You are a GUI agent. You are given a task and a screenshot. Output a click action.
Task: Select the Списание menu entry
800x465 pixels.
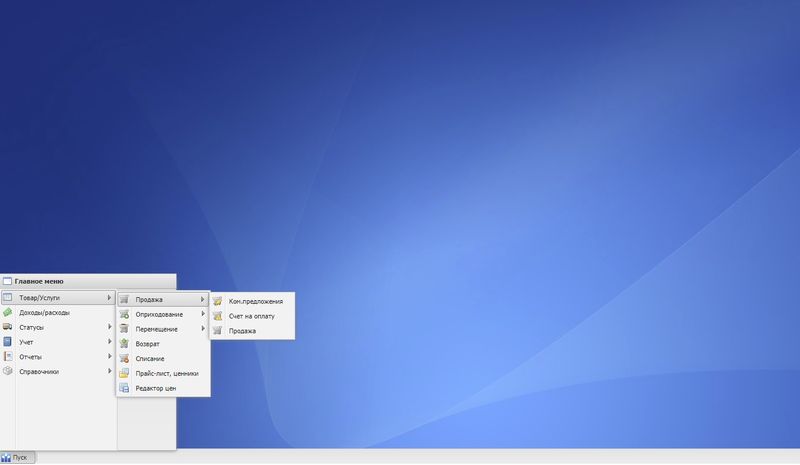click(163, 359)
